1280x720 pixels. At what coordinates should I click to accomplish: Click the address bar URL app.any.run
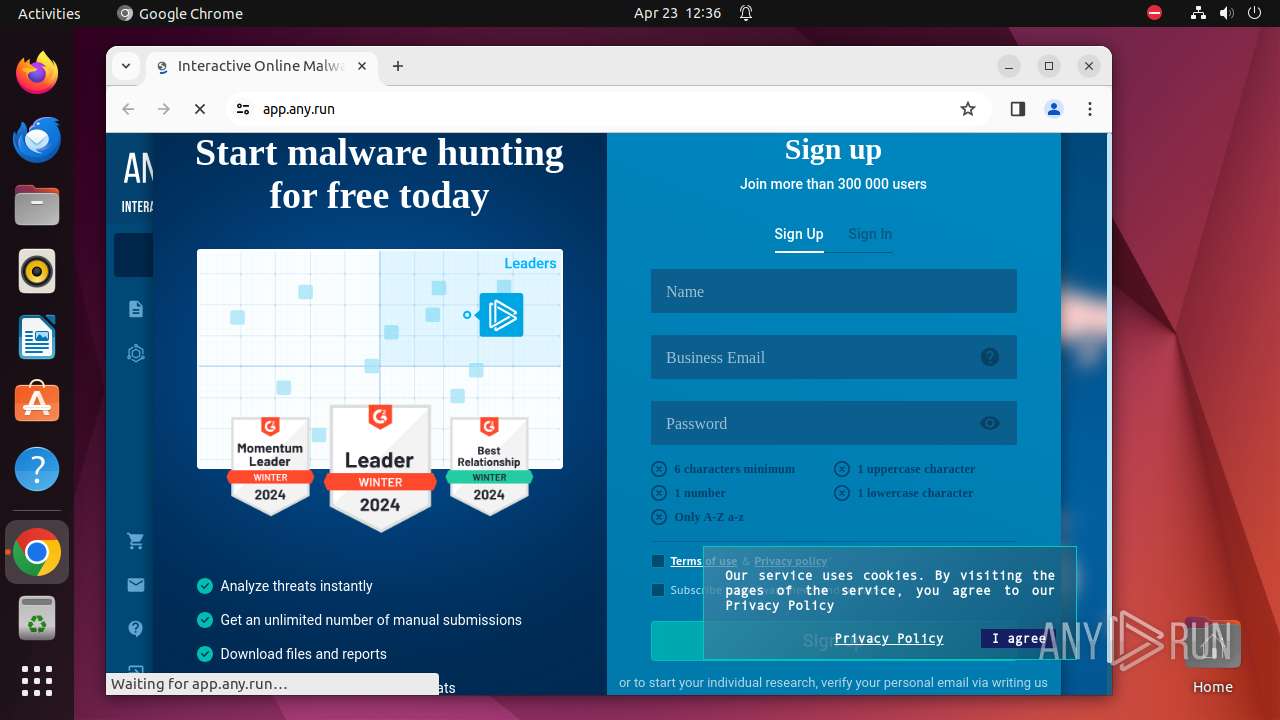coord(299,109)
